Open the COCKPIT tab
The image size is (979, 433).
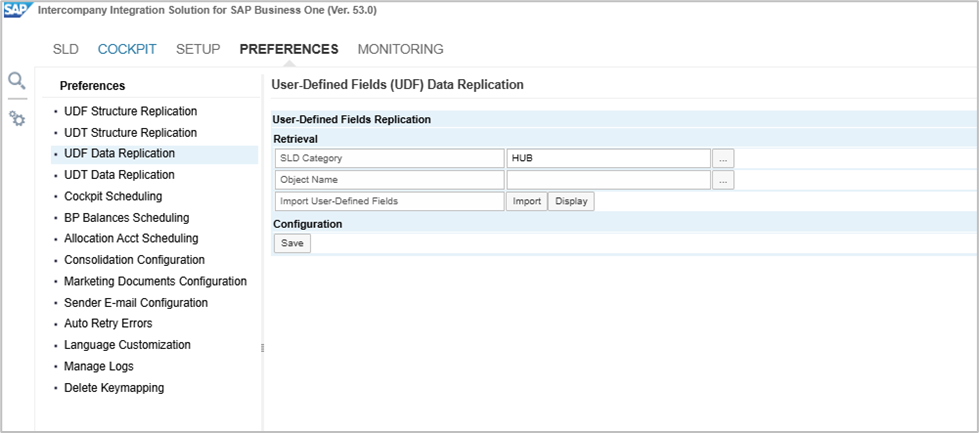(x=127, y=49)
